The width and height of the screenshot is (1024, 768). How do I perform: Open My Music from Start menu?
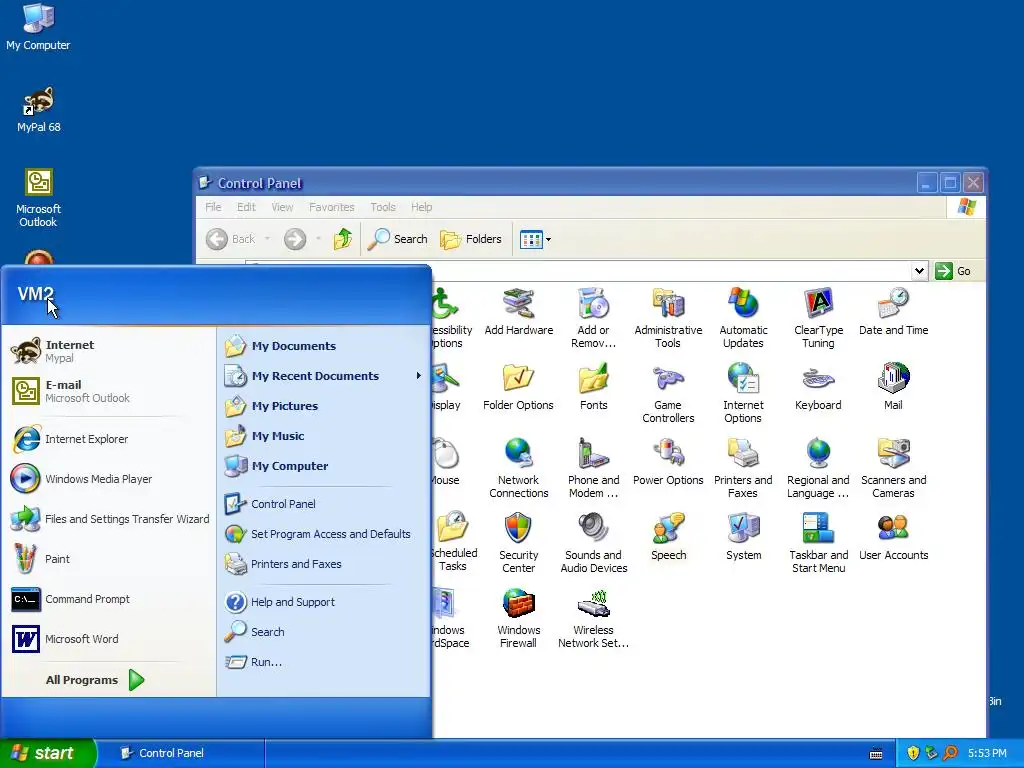[323, 436]
